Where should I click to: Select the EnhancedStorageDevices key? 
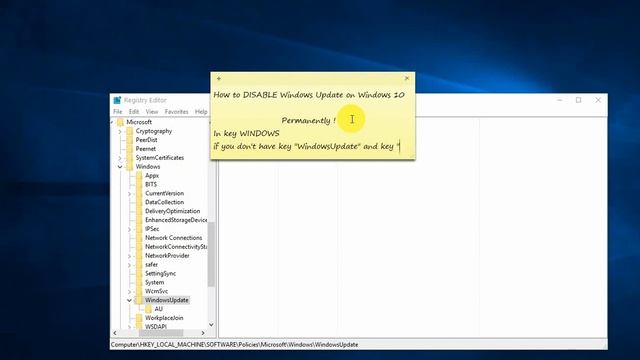coord(176,220)
